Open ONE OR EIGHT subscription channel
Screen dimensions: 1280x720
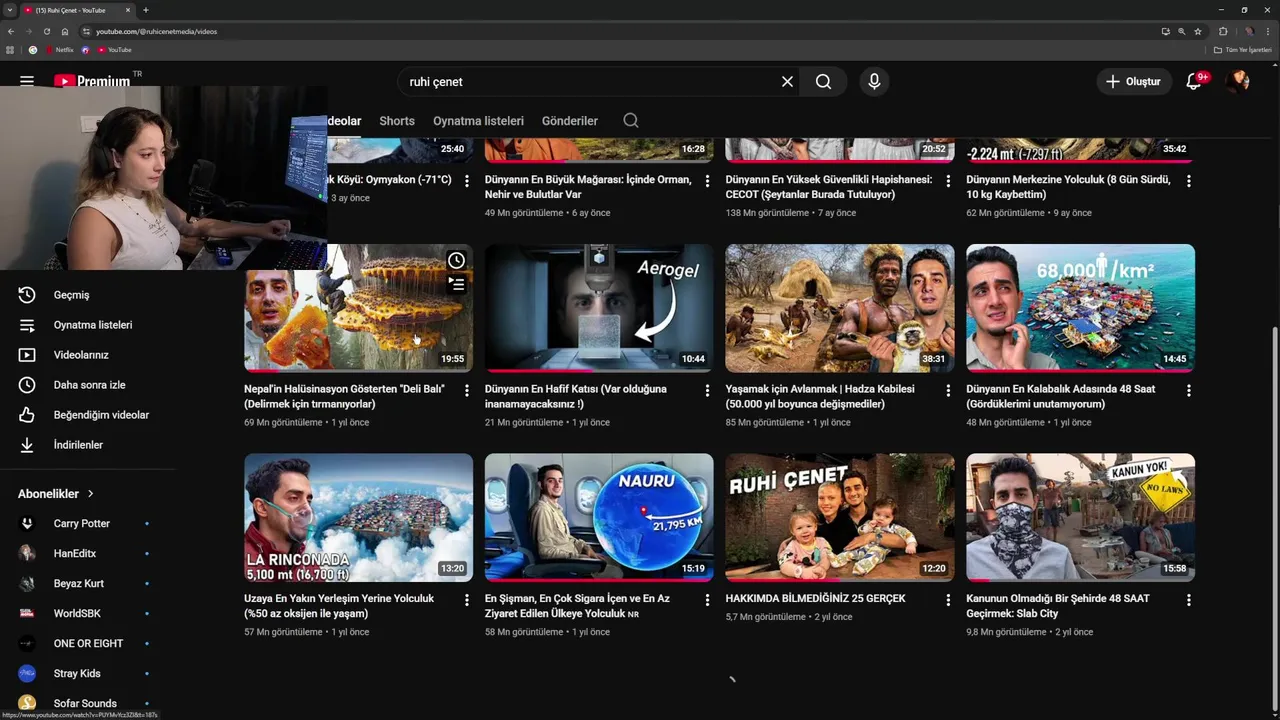pos(88,644)
